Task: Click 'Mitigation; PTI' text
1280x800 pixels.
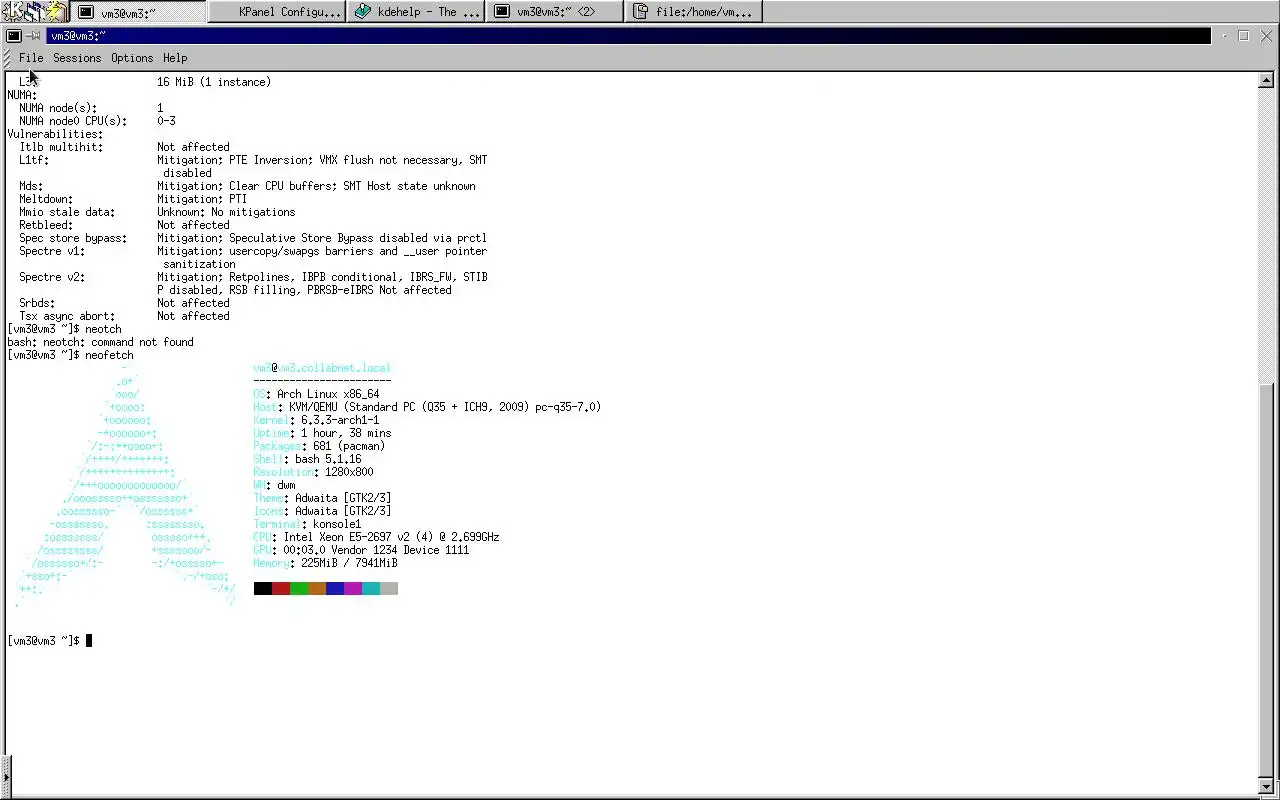Action: click(202, 199)
